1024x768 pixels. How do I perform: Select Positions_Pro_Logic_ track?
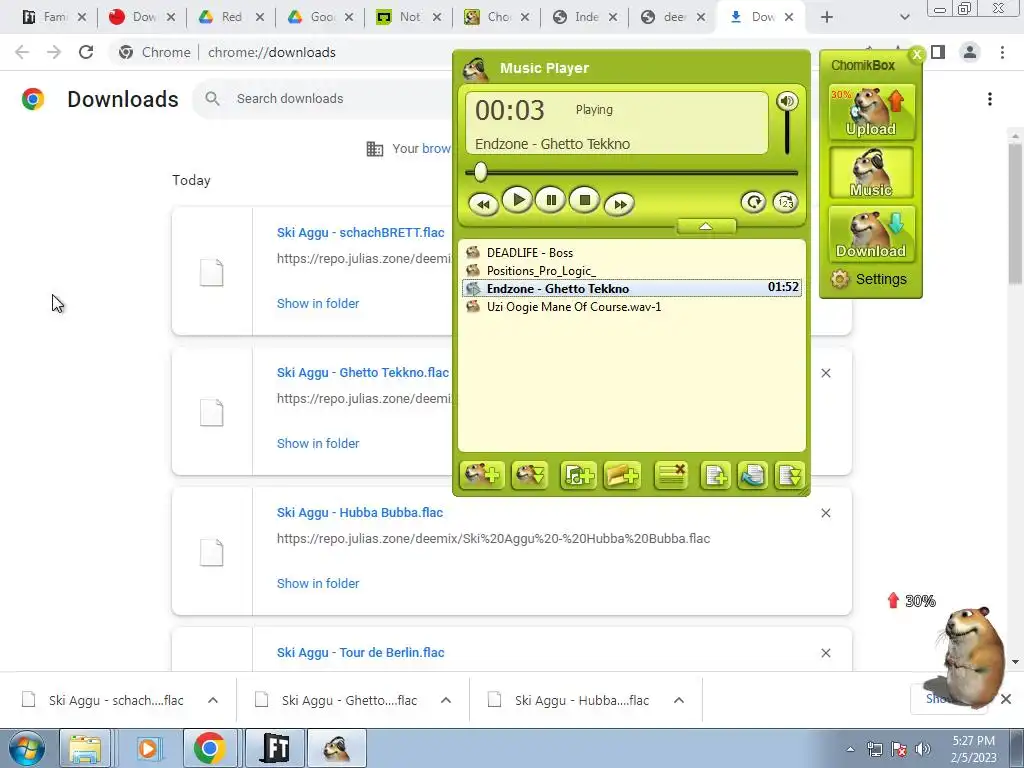pyautogui.click(x=632, y=270)
